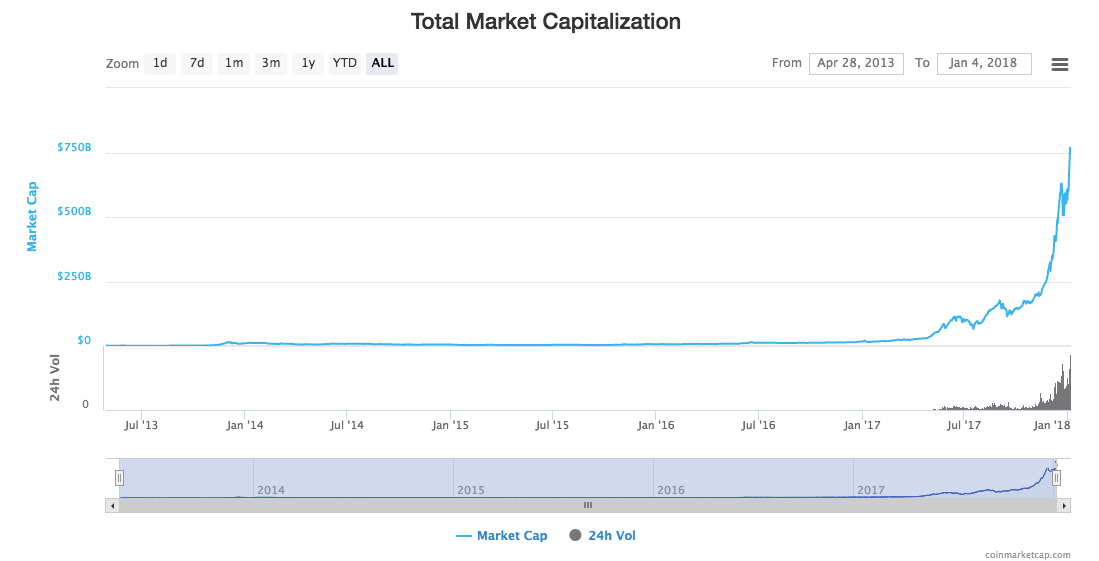Click the left navigator range handle
Image resolution: width=1099 pixels, height=561 pixels.
coord(119,478)
